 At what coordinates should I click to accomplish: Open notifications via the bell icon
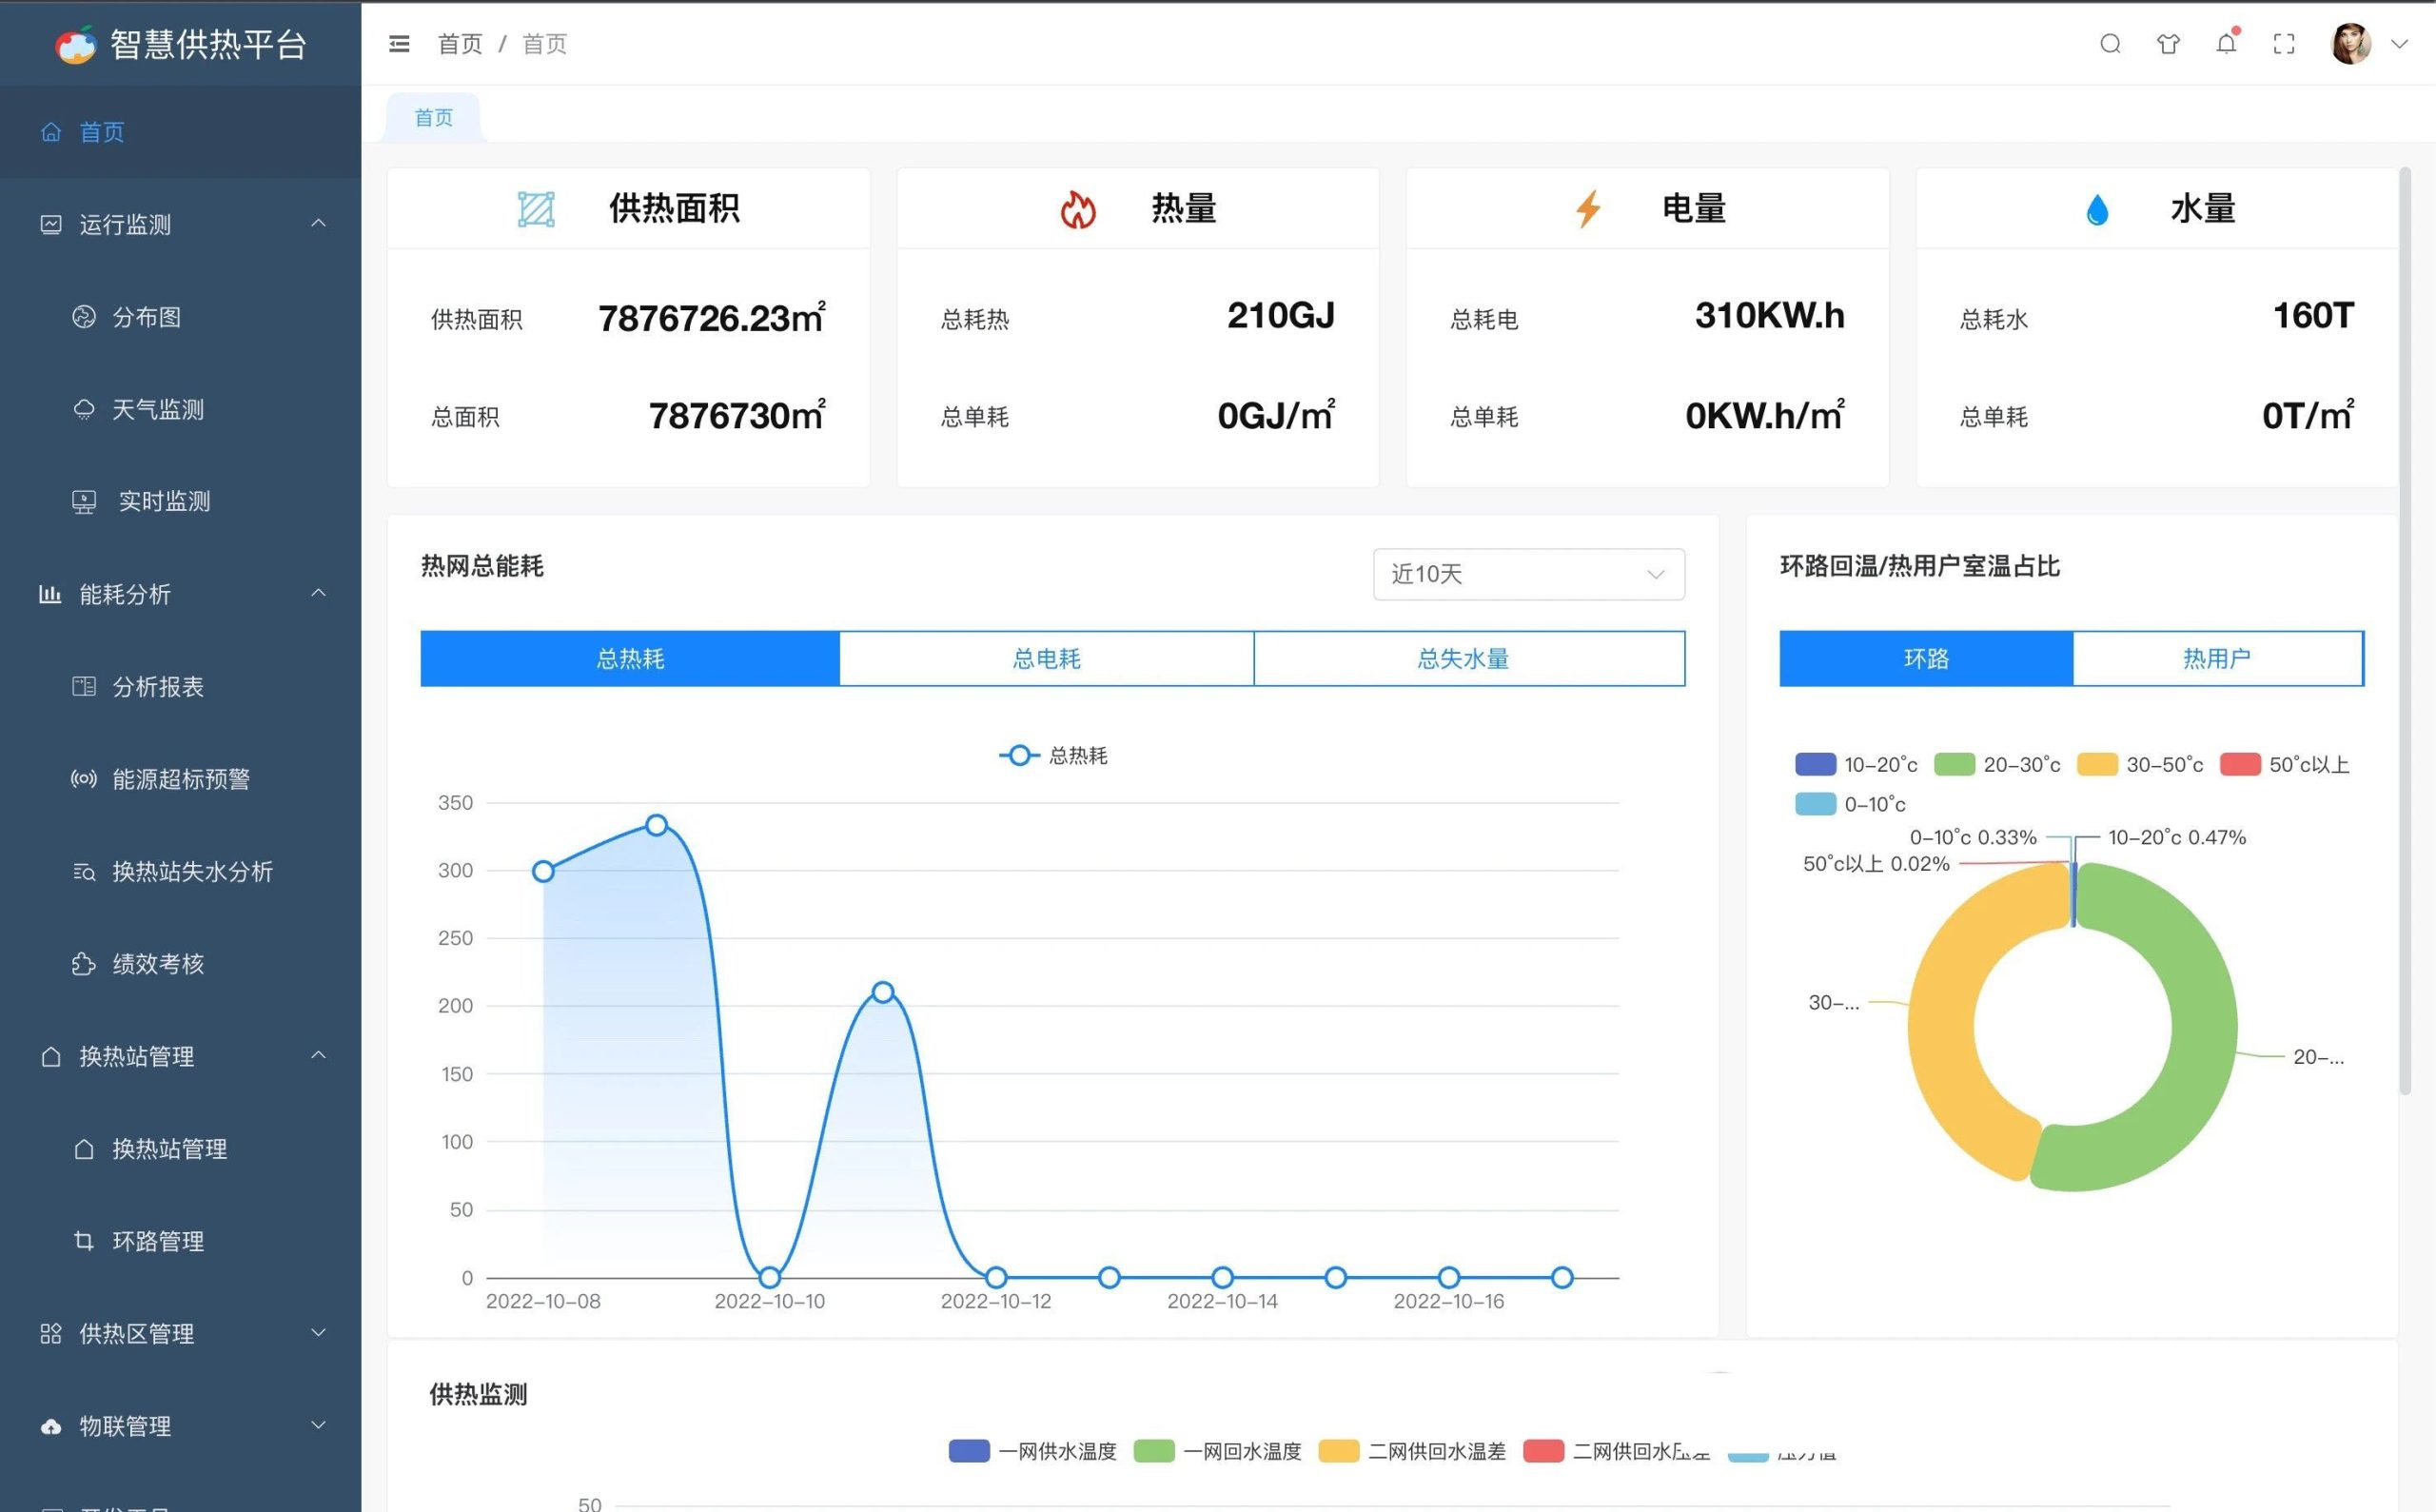pyautogui.click(x=2226, y=44)
